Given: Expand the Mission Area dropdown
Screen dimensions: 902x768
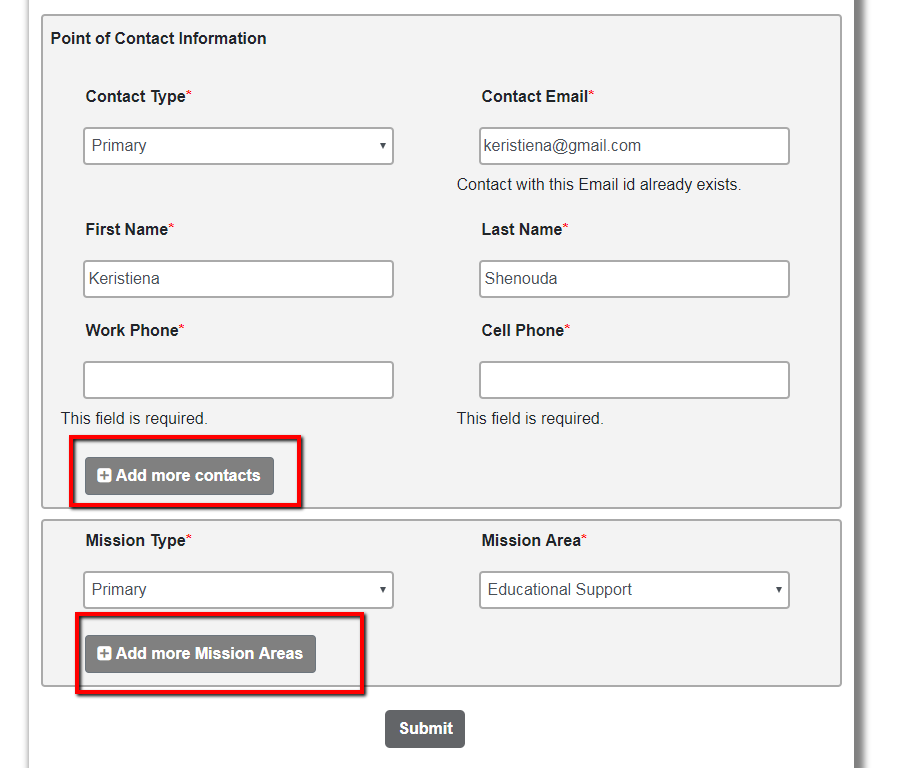Looking at the screenshot, I should 634,590.
